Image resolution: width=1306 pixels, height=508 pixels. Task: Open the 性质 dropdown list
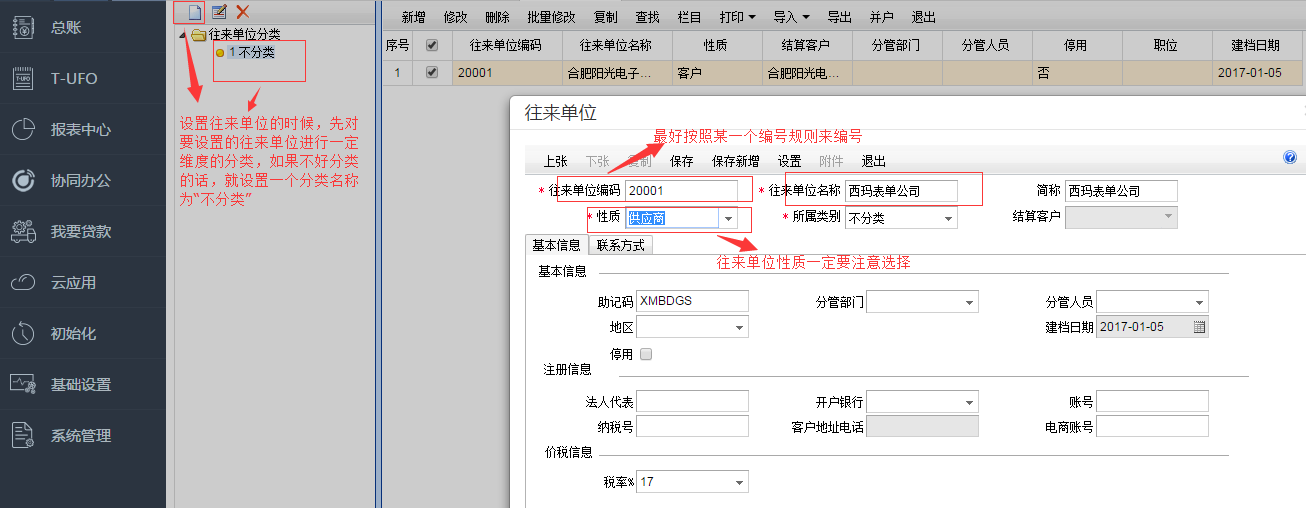click(729, 218)
